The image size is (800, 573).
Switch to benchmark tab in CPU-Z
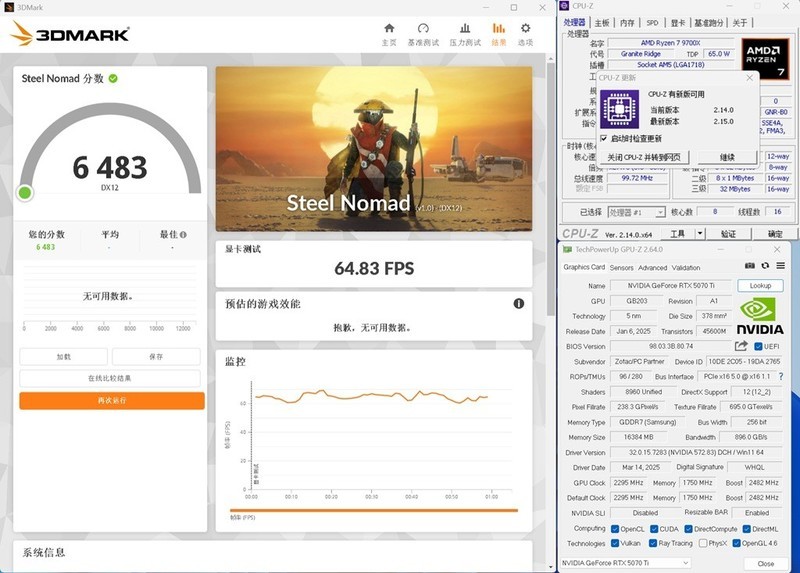(x=709, y=23)
